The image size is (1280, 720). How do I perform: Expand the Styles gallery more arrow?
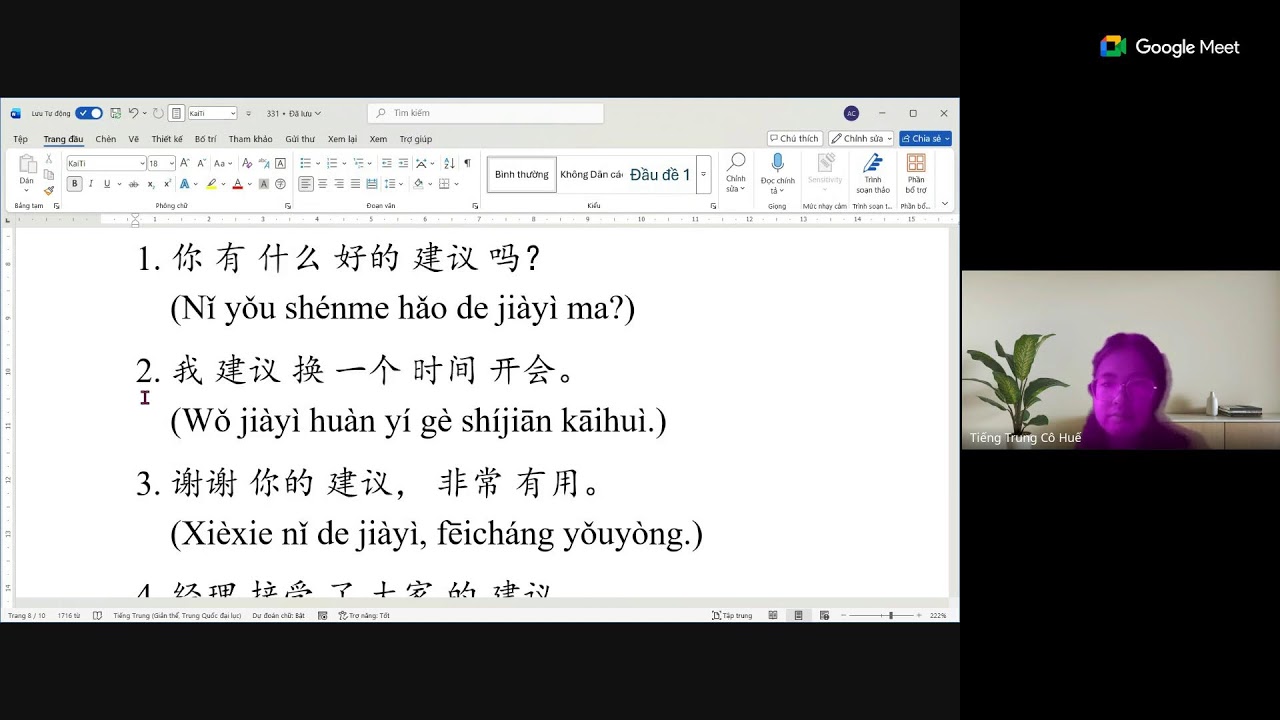pyautogui.click(x=703, y=174)
